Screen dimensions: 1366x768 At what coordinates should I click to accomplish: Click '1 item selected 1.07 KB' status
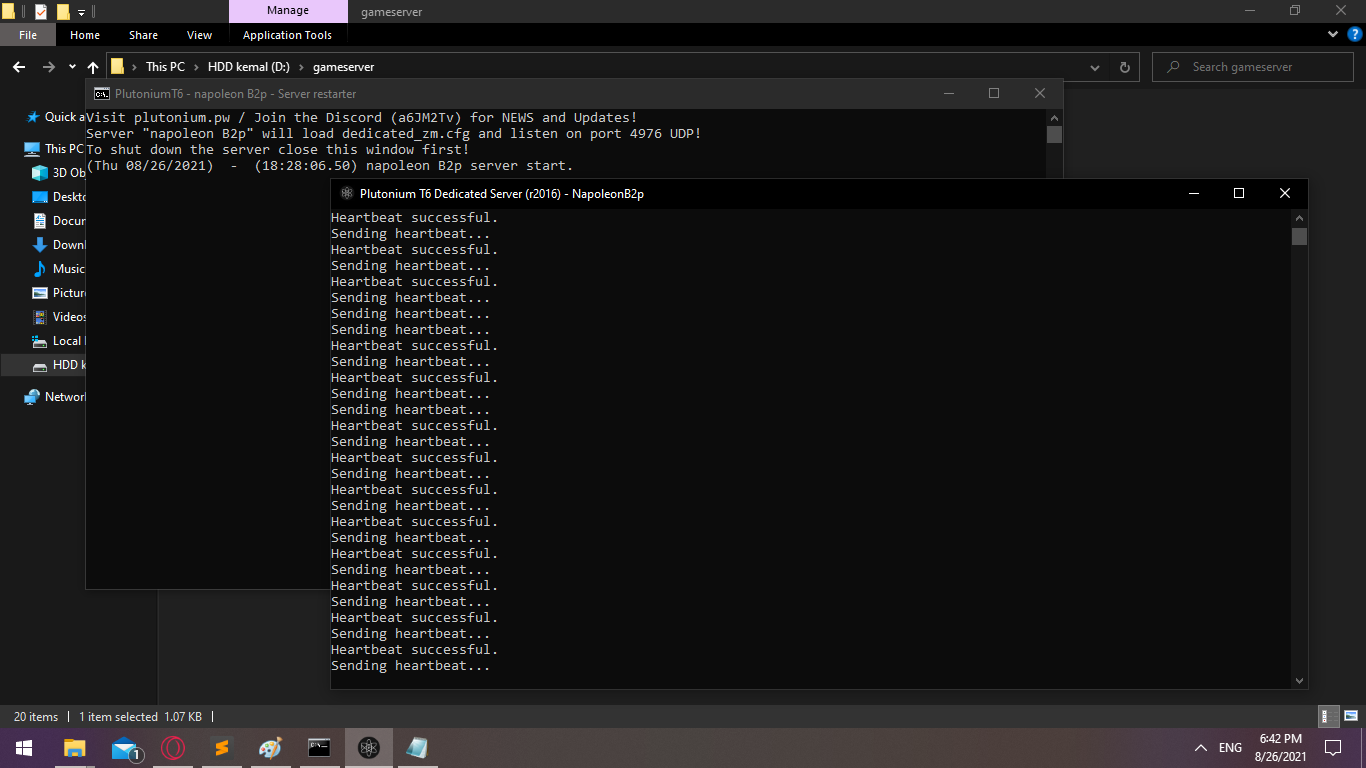tap(141, 716)
